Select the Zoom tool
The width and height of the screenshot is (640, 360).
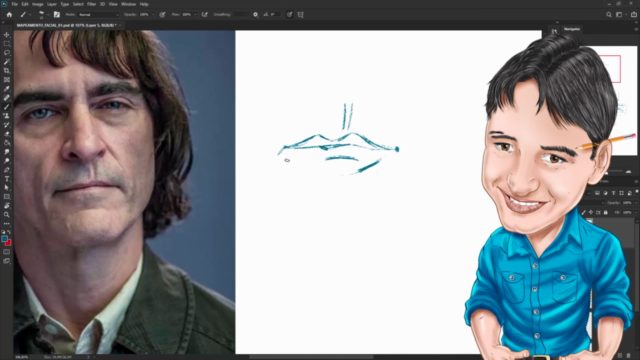coord(7,215)
